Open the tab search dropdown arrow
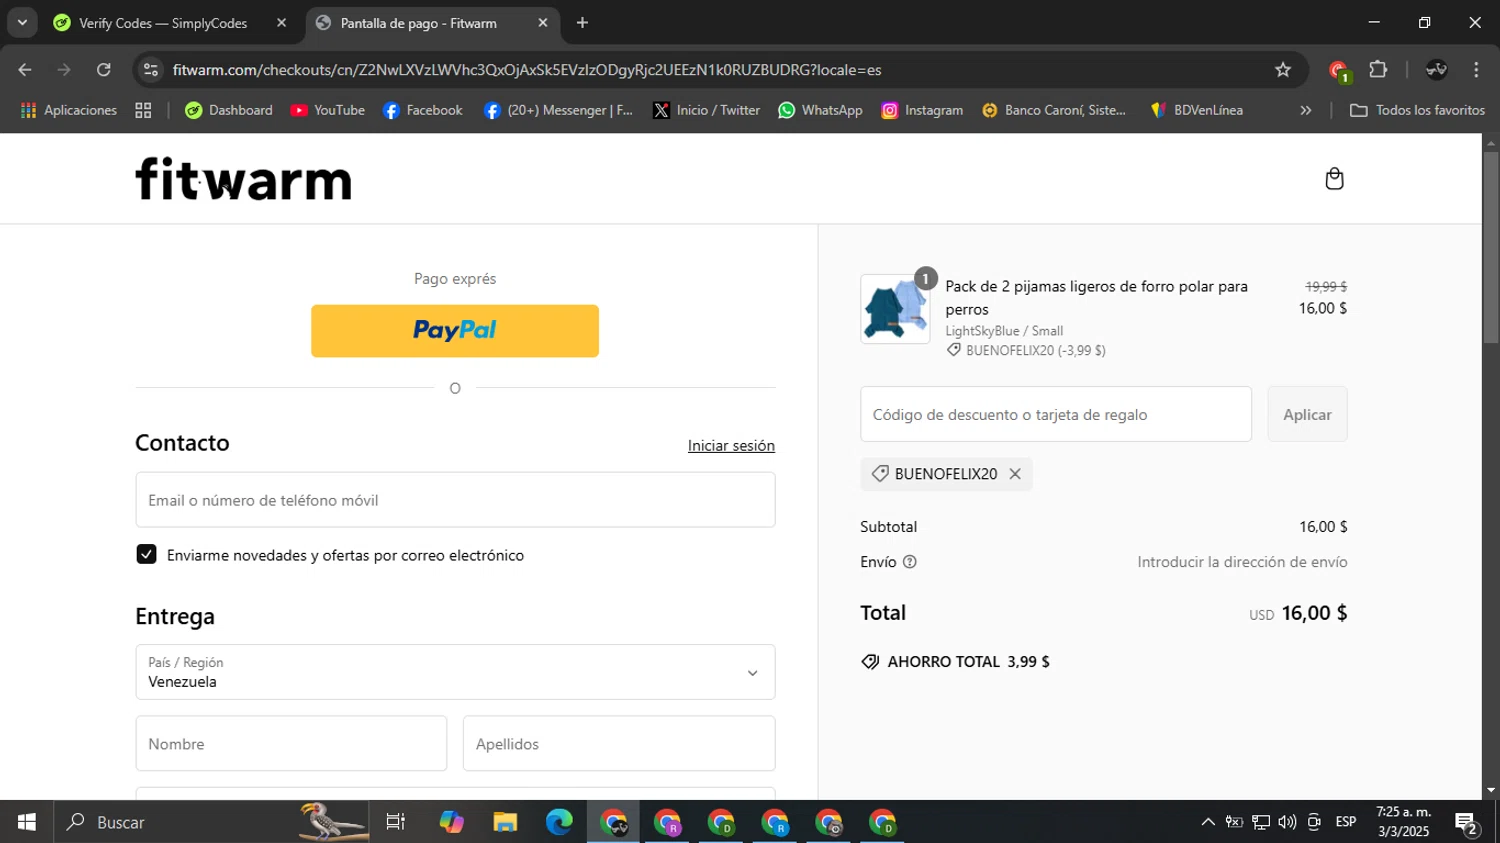This screenshot has width=1500, height=843. click(x=21, y=22)
